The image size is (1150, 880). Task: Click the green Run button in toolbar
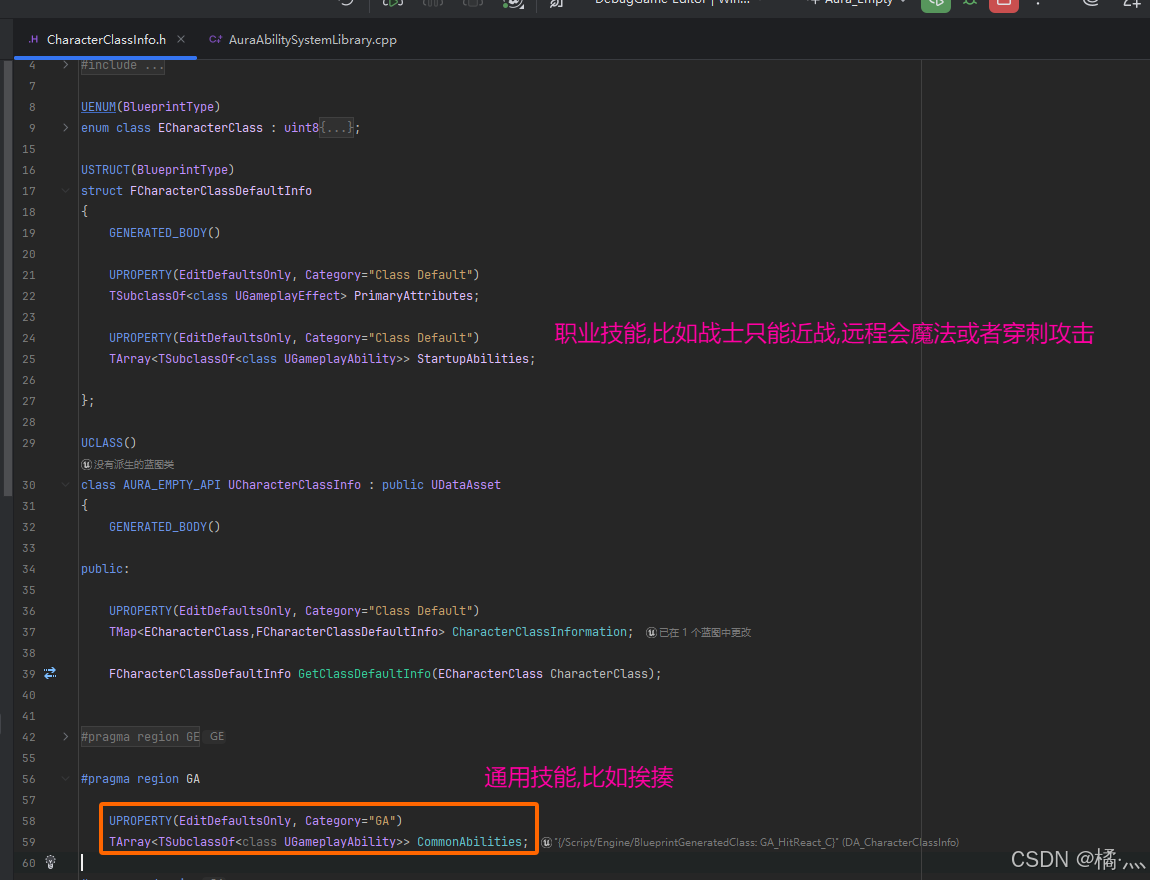tap(936, 4)
